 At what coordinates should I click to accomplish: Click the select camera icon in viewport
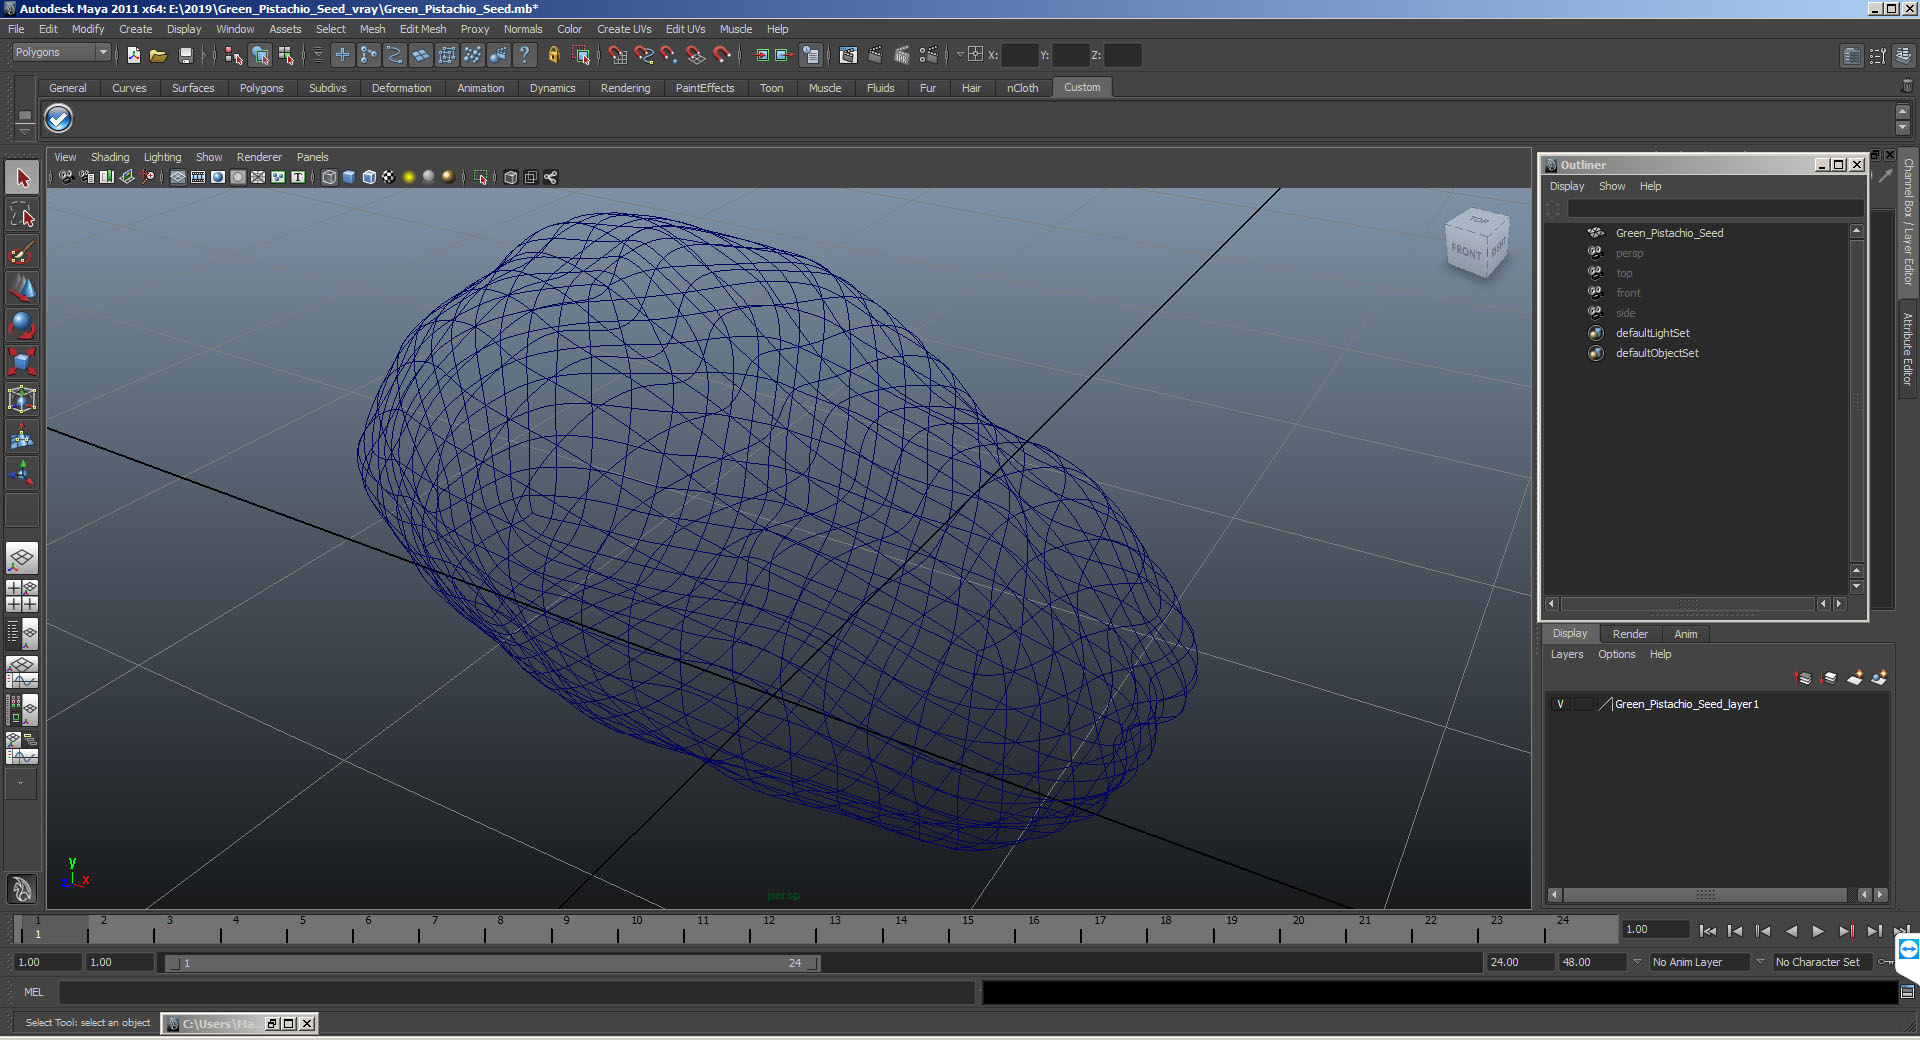66,177
